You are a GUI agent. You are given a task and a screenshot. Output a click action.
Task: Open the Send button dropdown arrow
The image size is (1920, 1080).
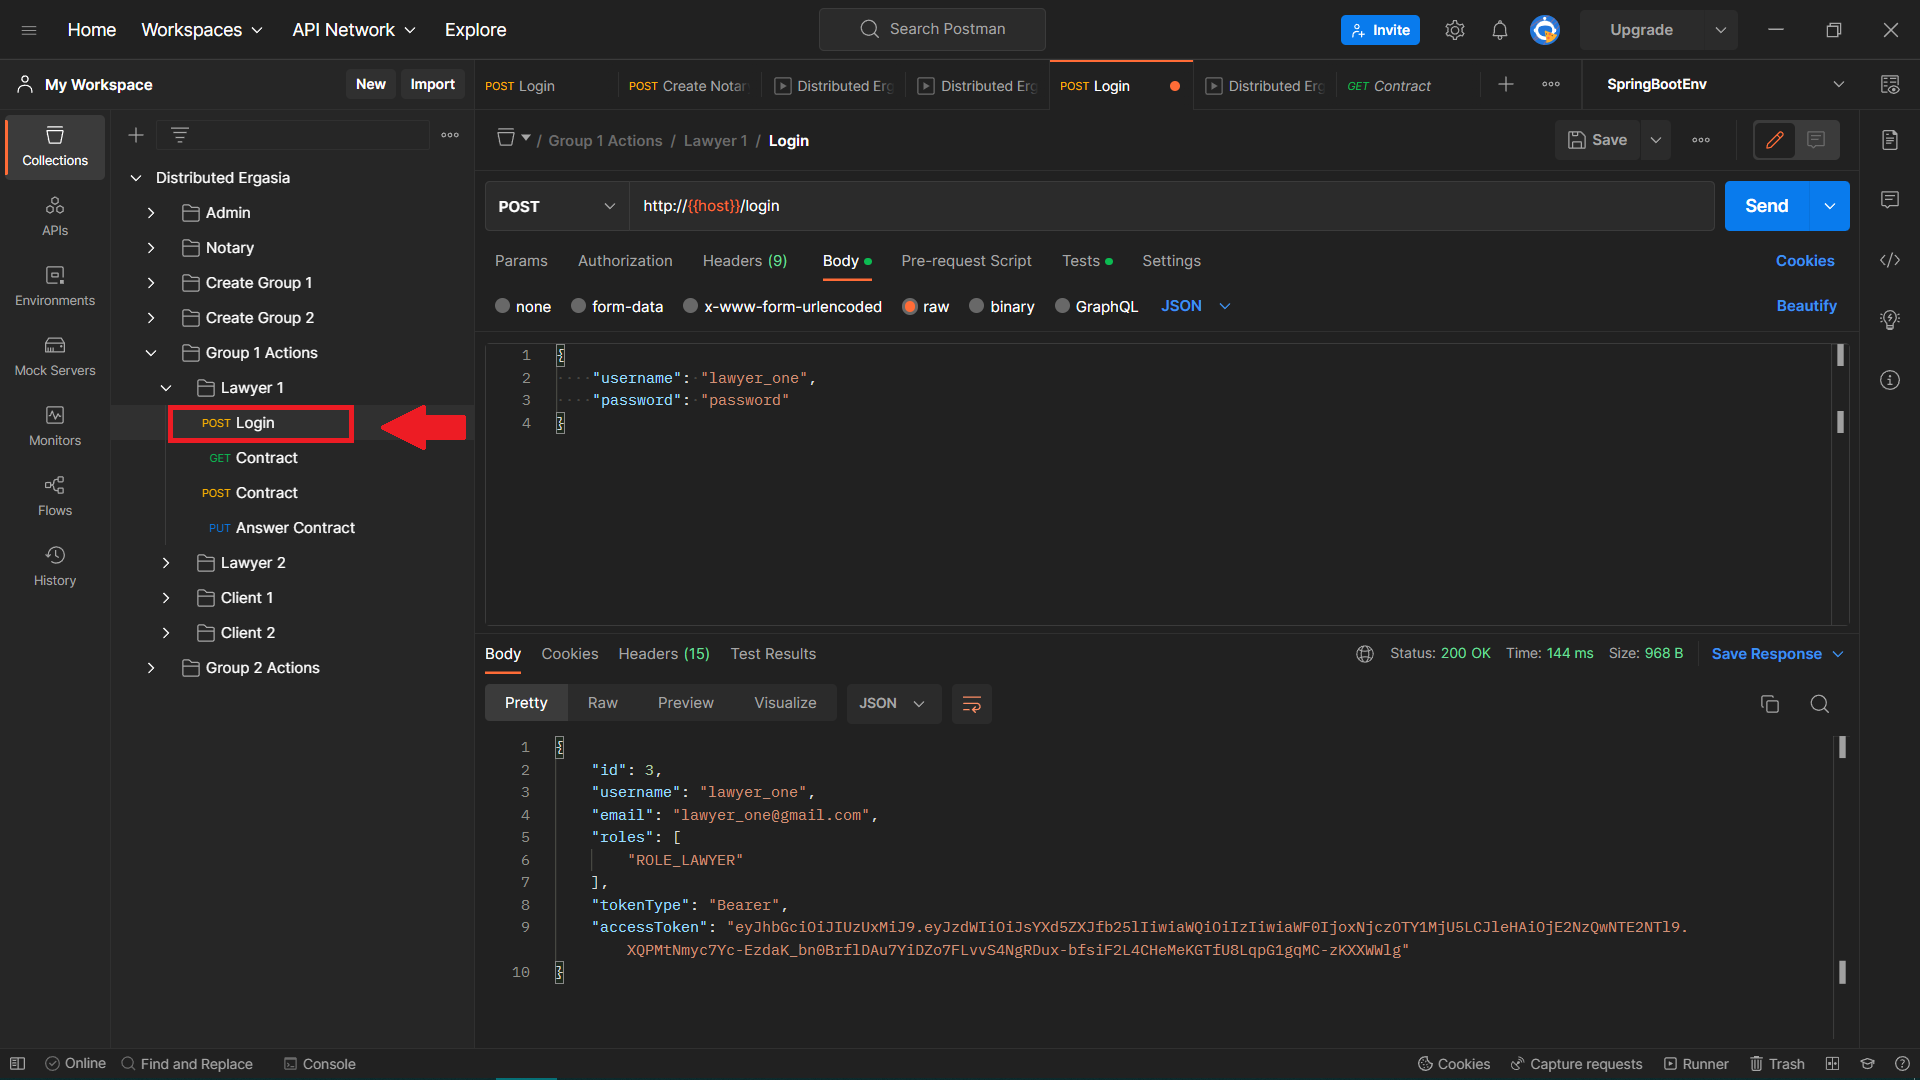(x=1829, y=206)
